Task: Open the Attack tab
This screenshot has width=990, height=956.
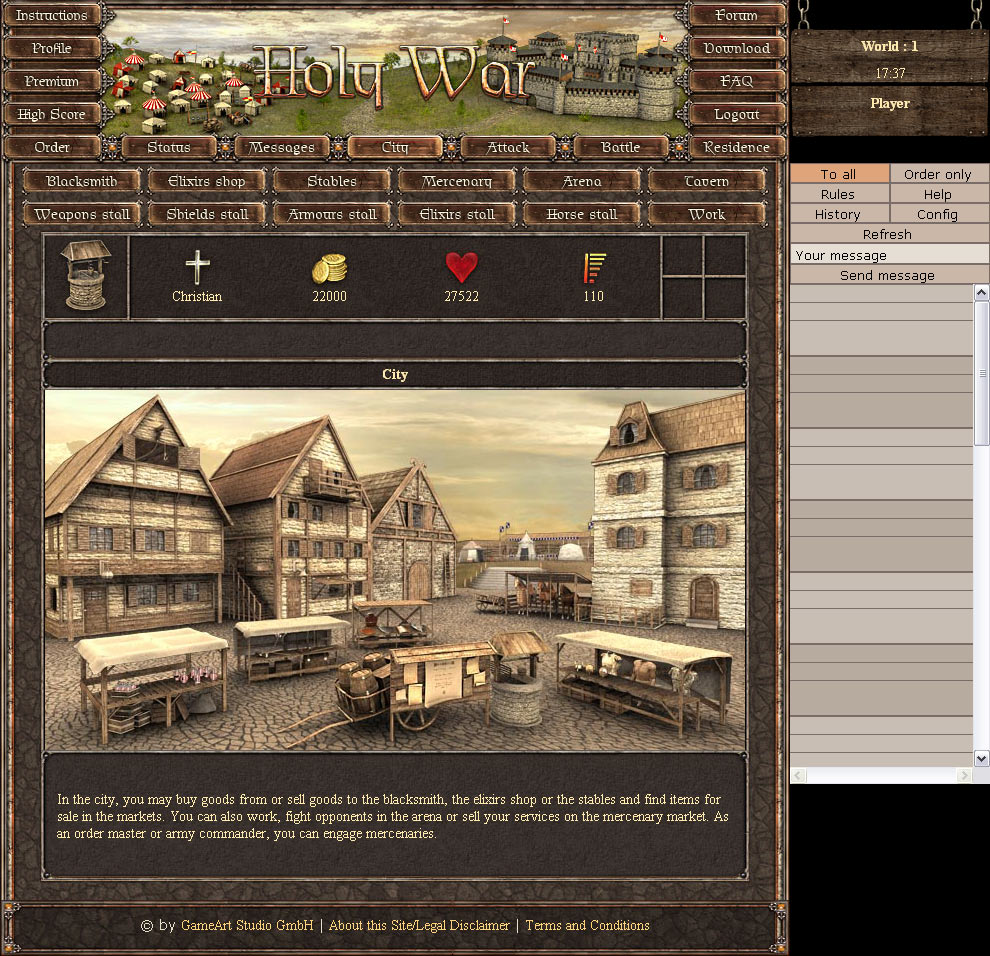Action: click(508, 148)
